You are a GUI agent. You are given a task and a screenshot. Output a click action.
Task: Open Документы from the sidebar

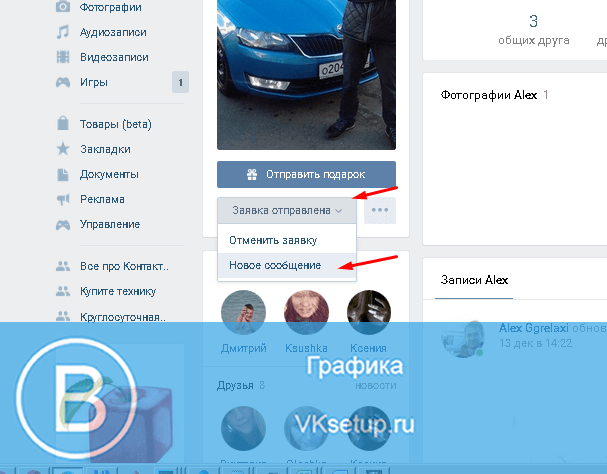tap(109, 174)
